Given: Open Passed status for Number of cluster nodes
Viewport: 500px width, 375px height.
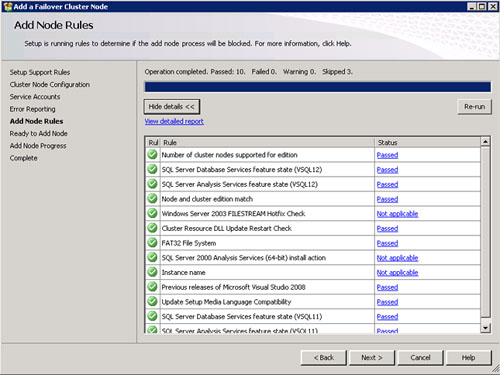Looking at the screenshot, I should point(387,155).
